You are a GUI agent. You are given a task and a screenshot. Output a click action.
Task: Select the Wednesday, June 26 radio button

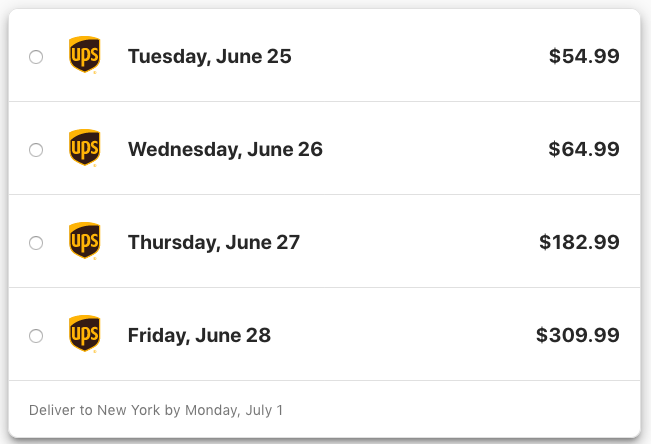[36, 150]
